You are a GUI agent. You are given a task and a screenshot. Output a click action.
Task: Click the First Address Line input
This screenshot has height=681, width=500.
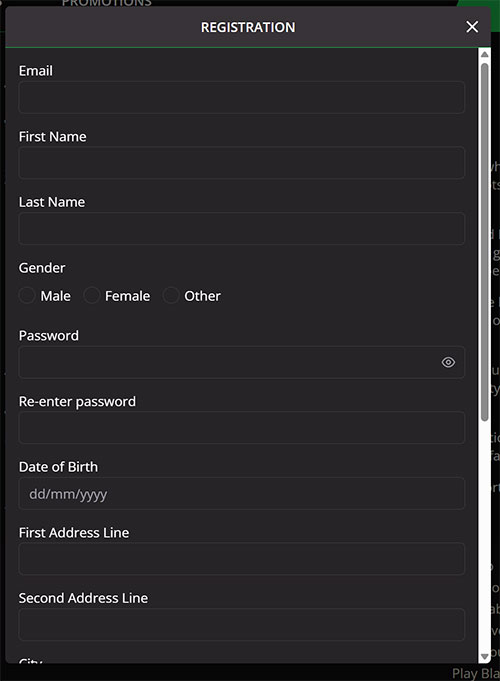[242, 559]
